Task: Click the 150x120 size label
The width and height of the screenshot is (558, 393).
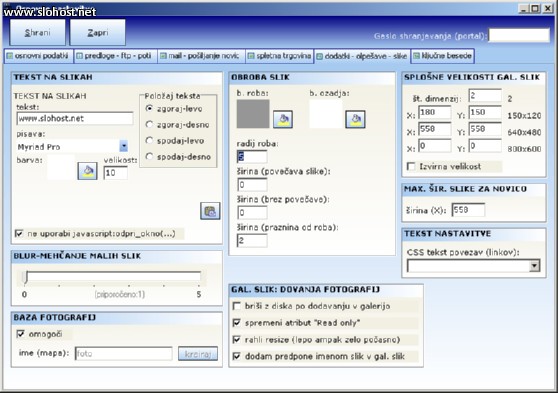Action: pos(524,116)
